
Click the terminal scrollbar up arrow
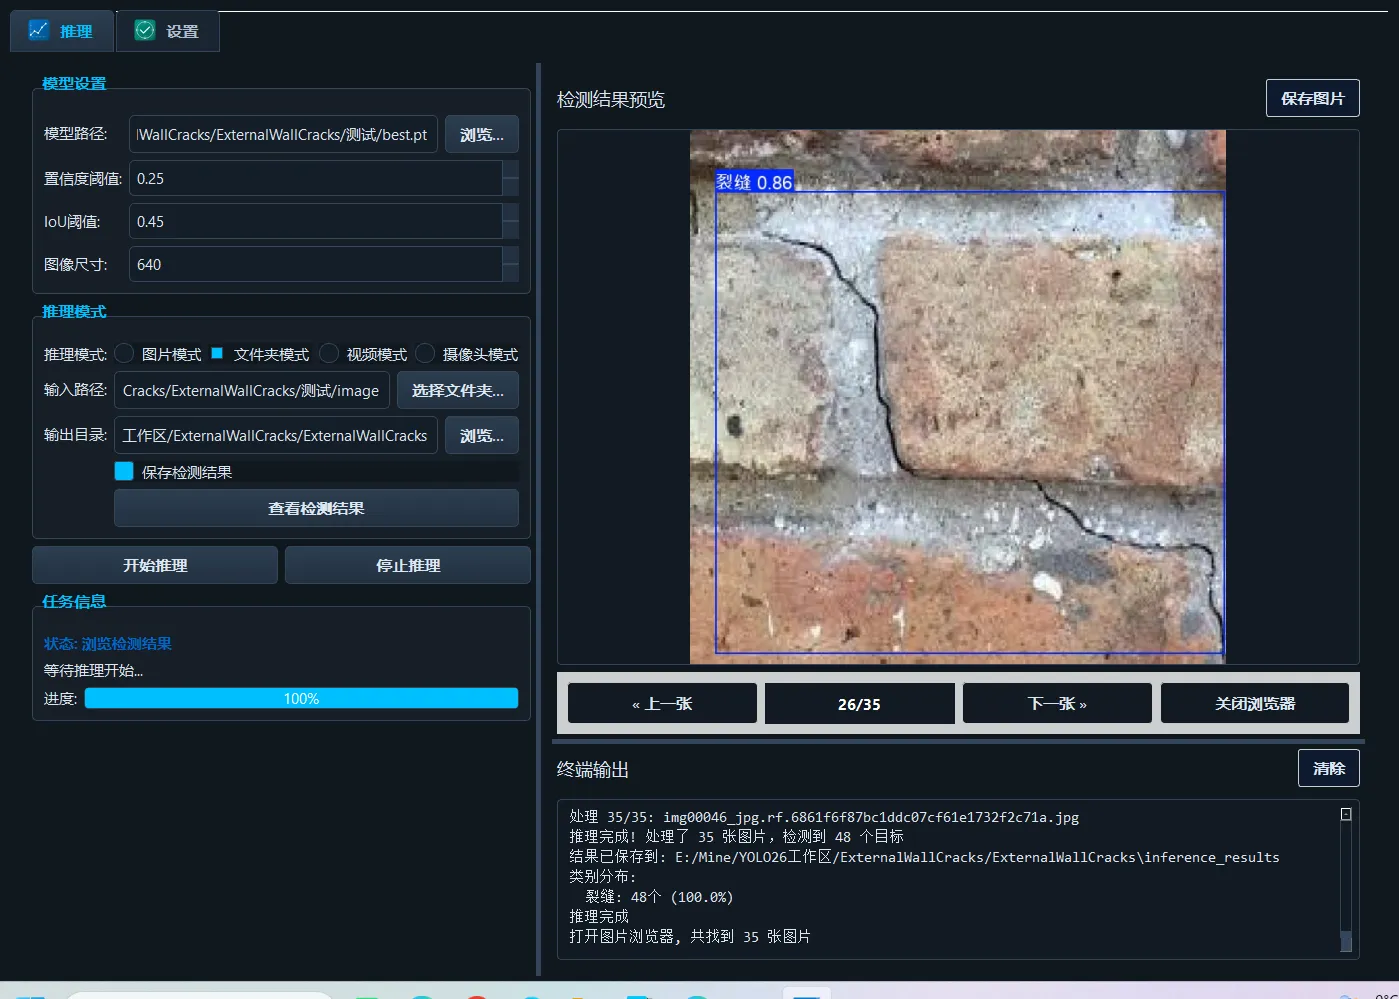(1346, 814)
